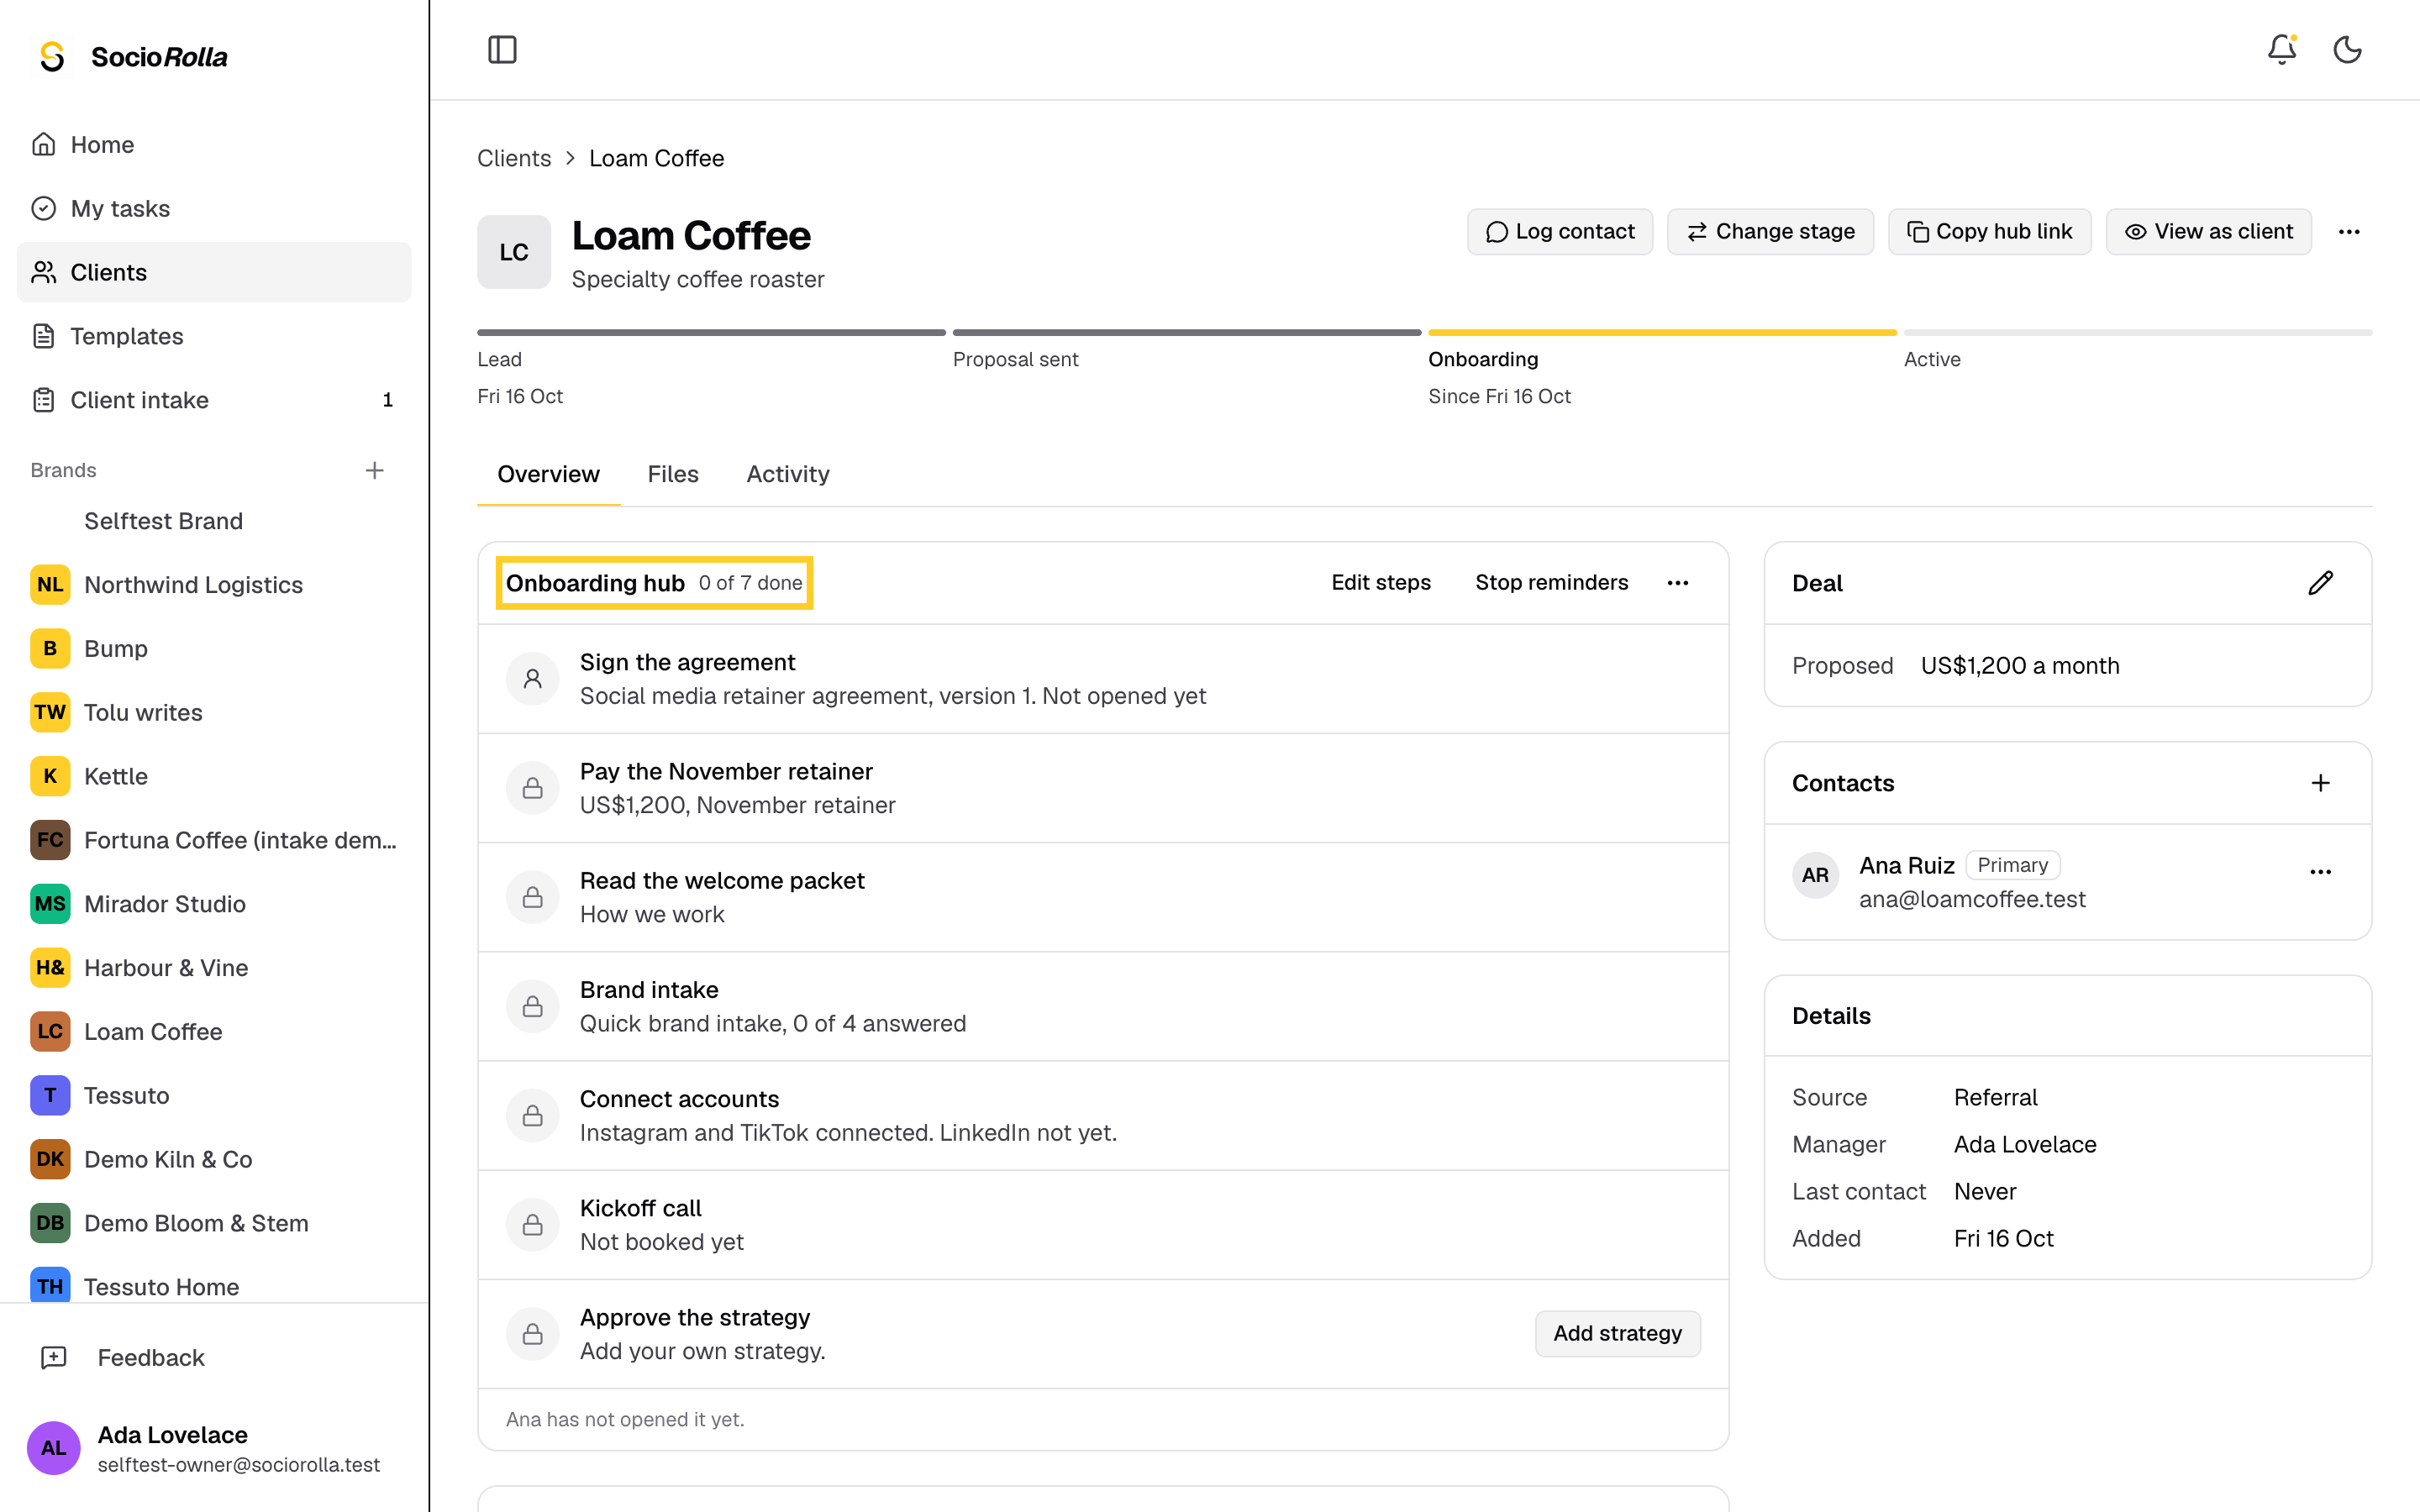This screenshot has height=1512, width=2420.
Task: Click the Kettle brand avatar icon
Action: (50, 776)
